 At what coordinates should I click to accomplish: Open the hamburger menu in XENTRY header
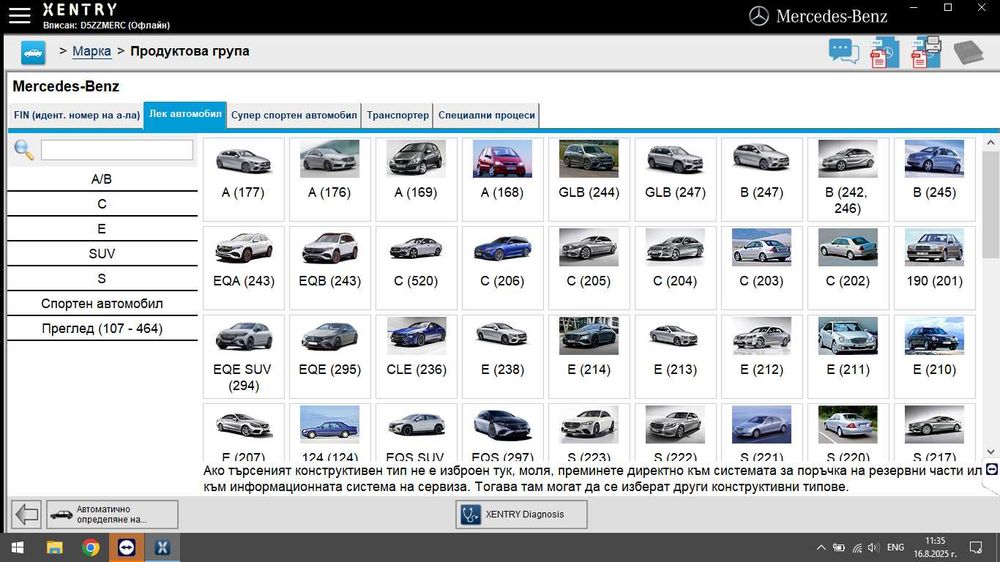pos(19,15)
